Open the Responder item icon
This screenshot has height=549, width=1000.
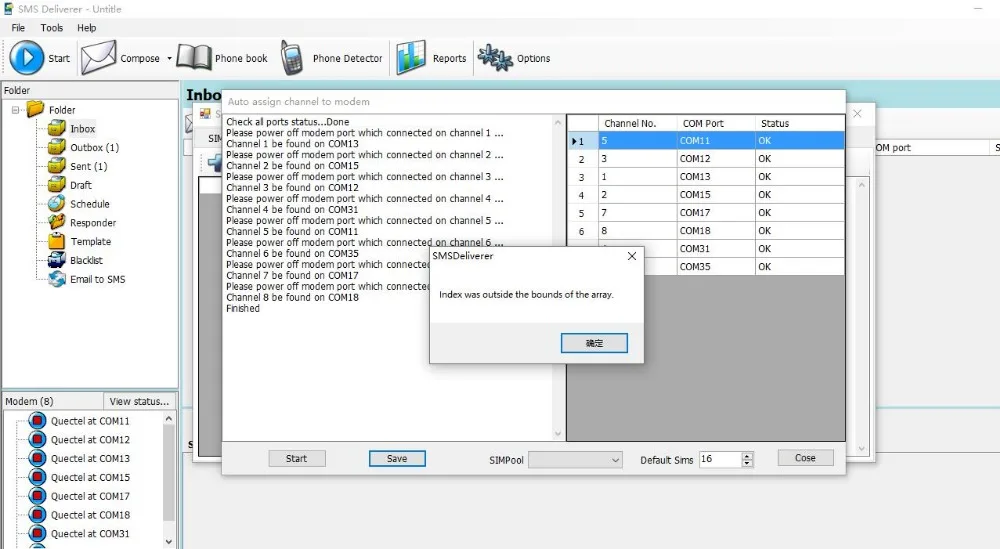pos(57,223)
